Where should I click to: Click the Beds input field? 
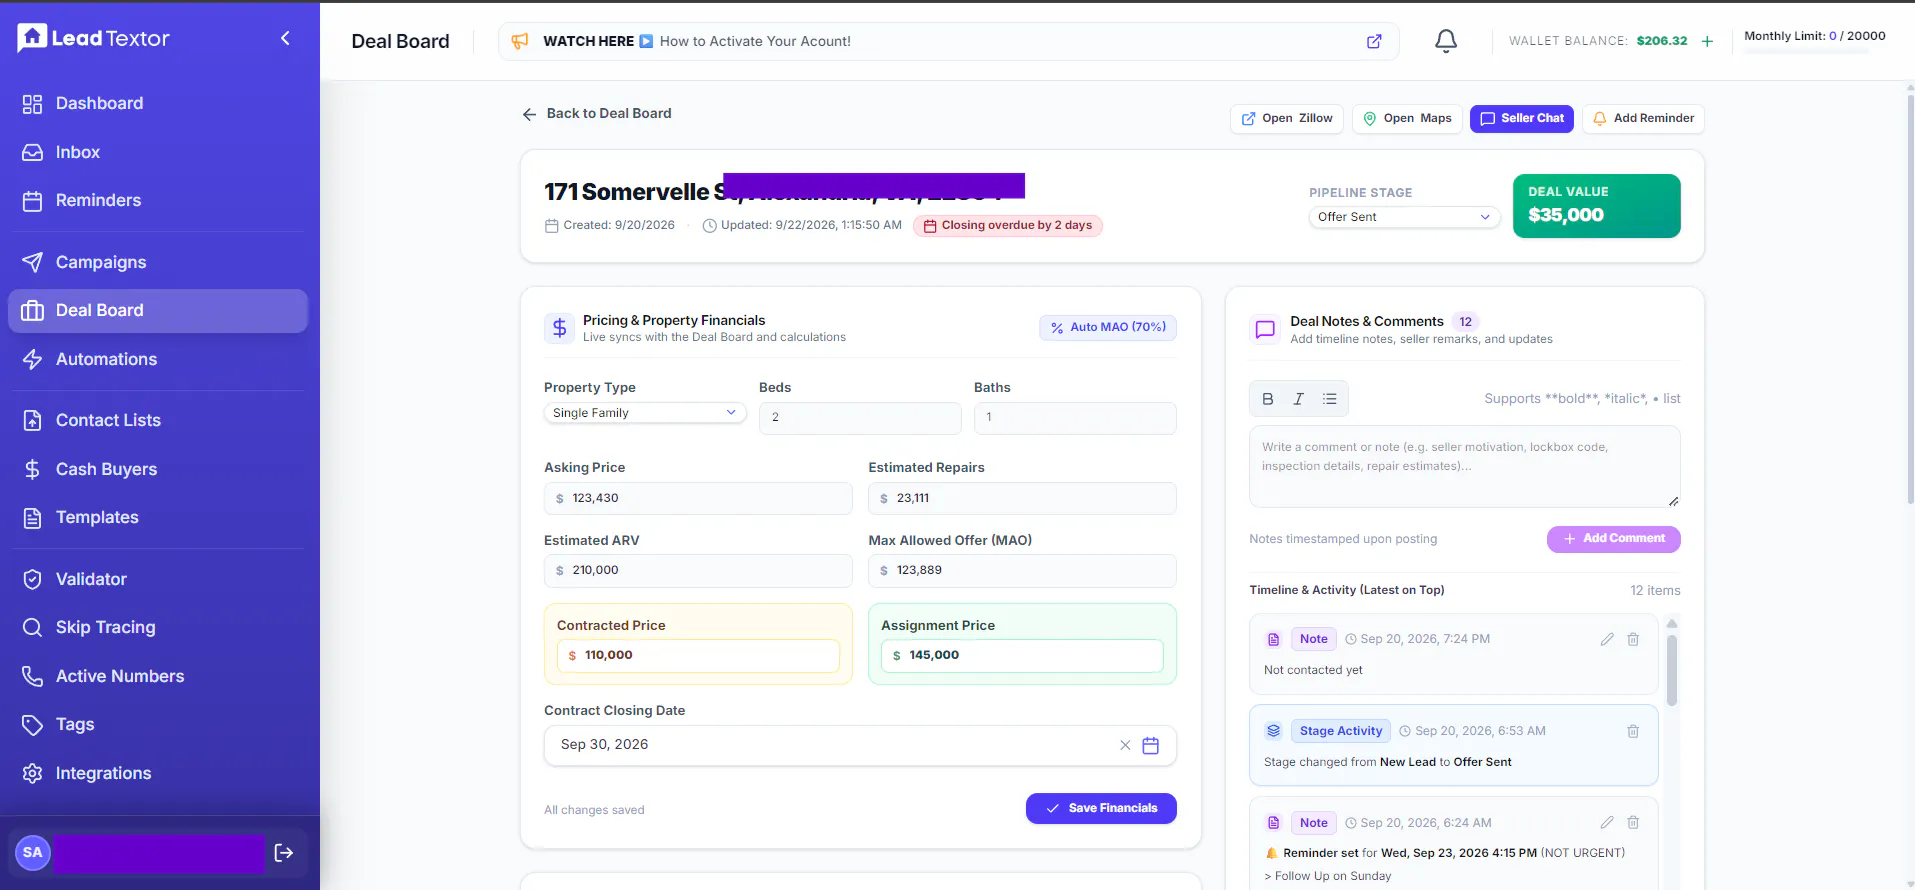pos(860,418)
